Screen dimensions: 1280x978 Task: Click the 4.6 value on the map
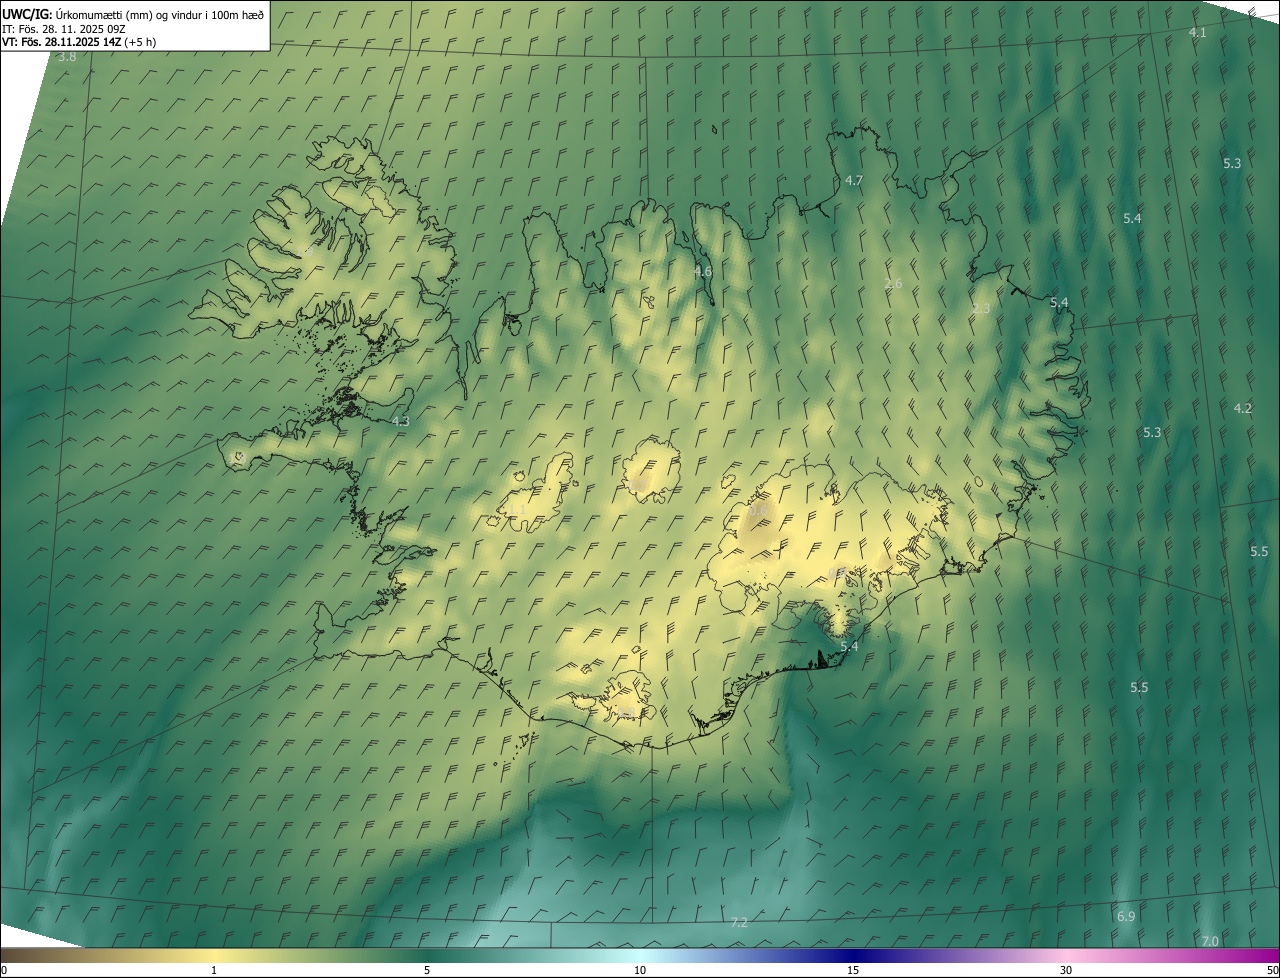pyautogui.click(x=703, y=272)
